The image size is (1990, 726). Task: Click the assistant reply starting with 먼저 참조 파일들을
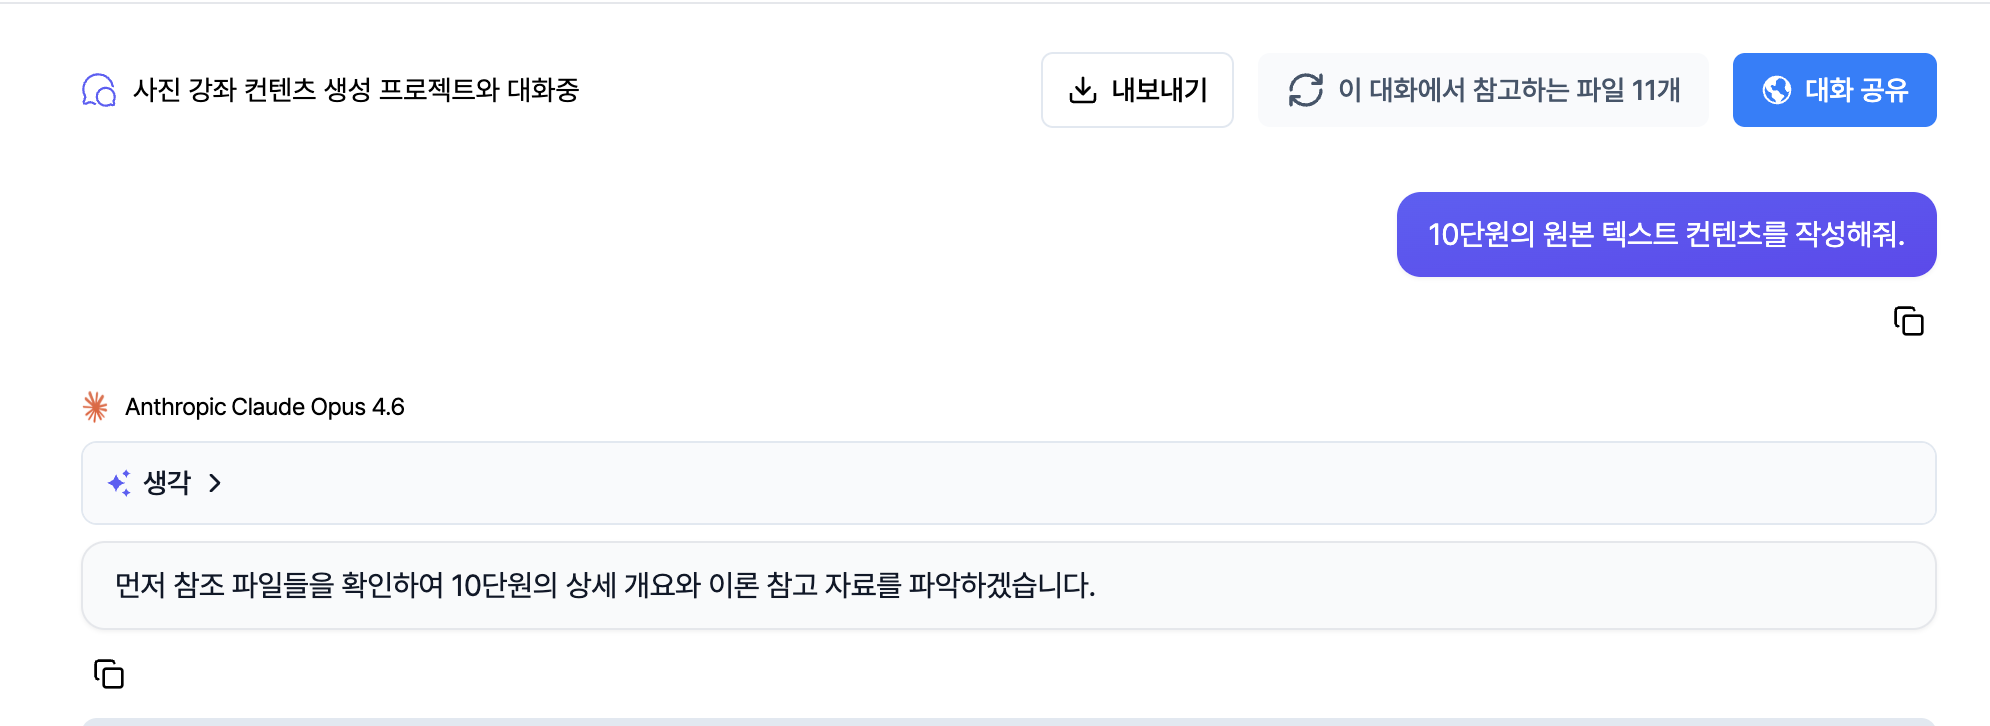pos(605,585)
